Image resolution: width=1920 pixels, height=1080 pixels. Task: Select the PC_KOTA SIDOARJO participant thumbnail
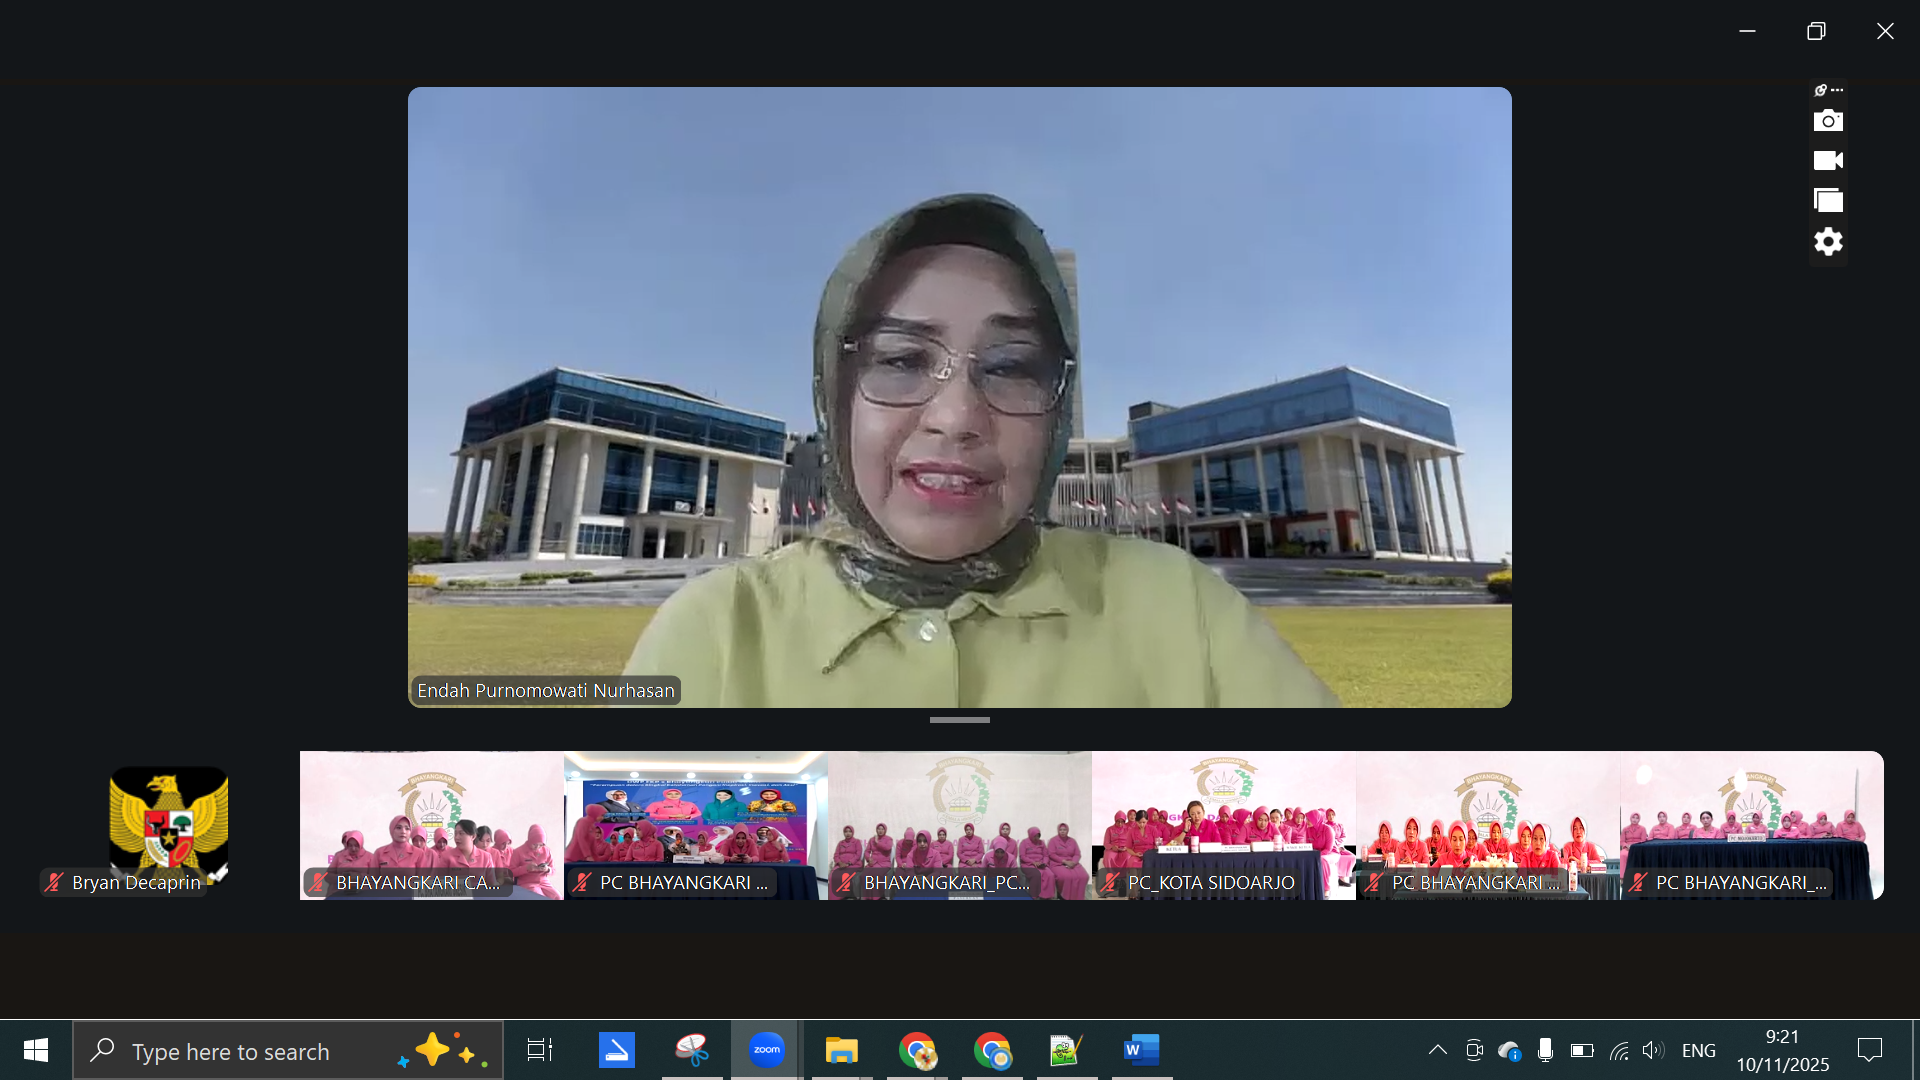tap(1223, 826)
